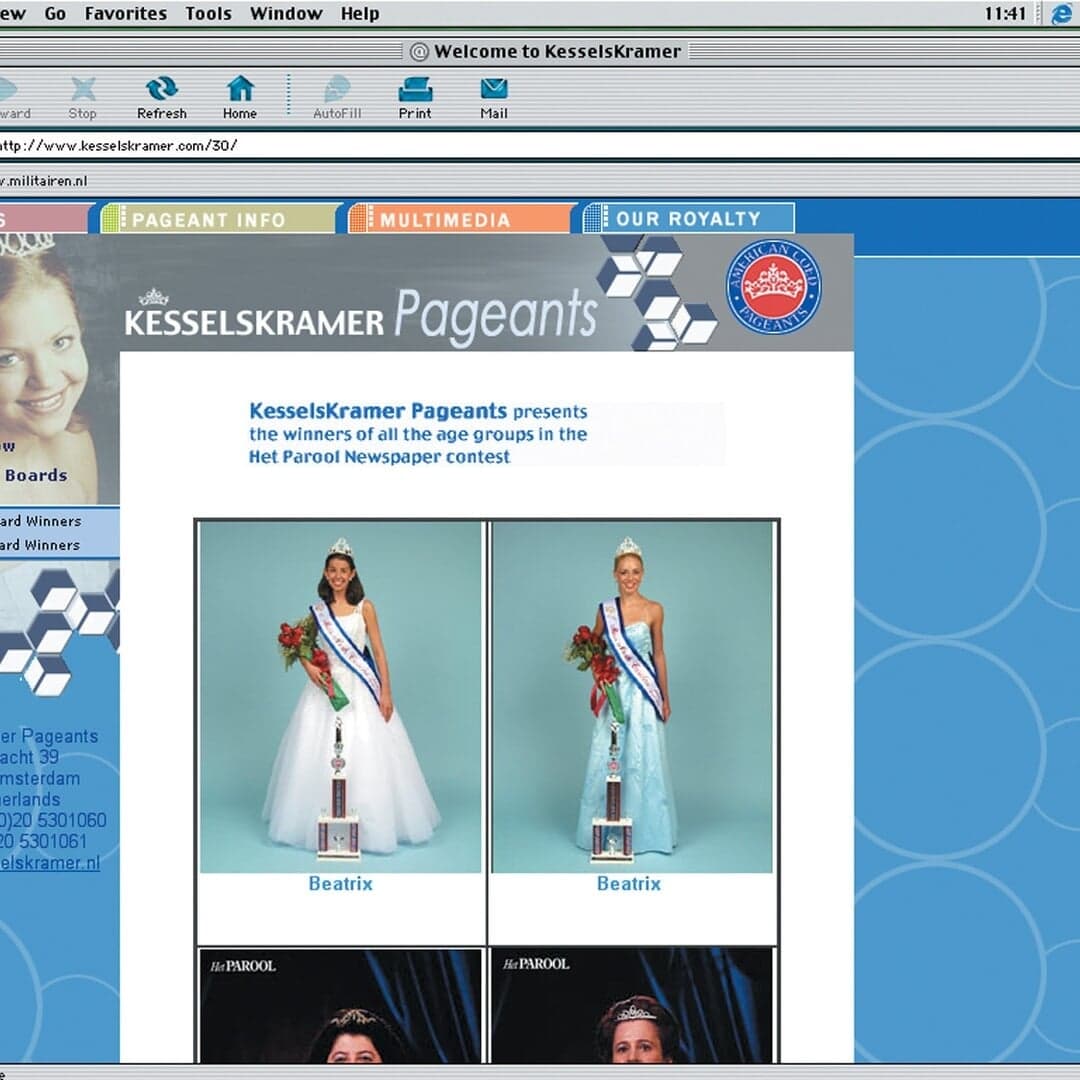Click the Mail toolbar icon
Screen dimensions: 1080x1080
(491, 95)
